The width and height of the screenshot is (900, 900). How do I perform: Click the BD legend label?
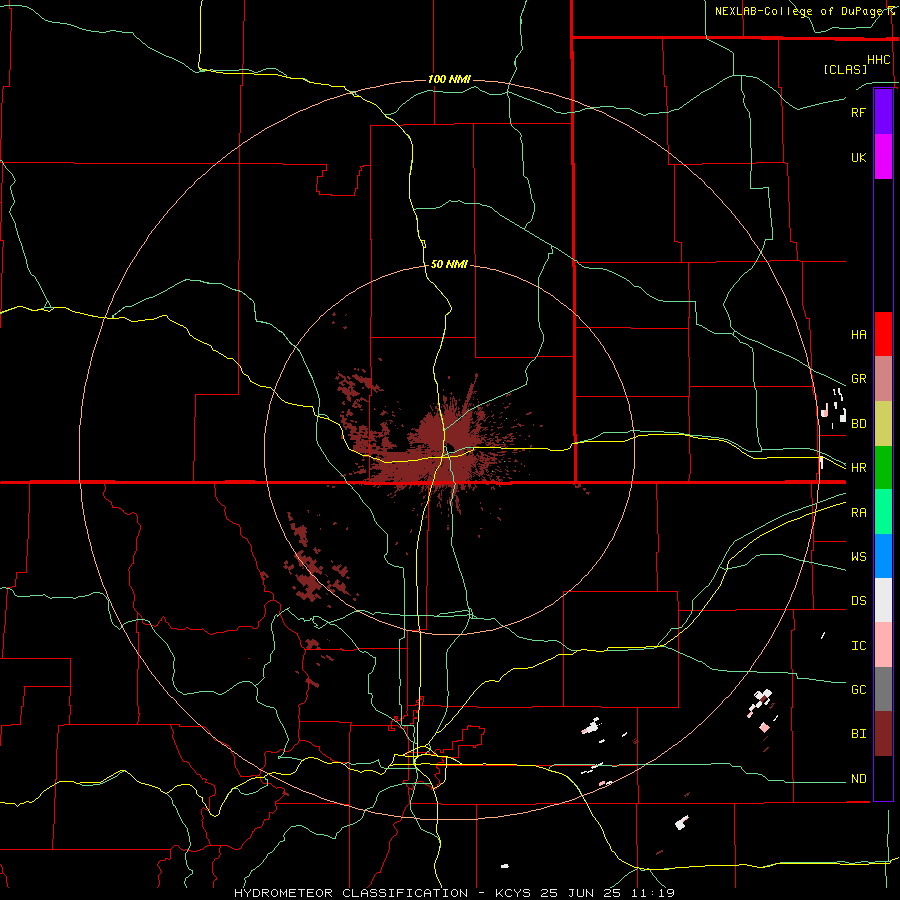[858, 424]
